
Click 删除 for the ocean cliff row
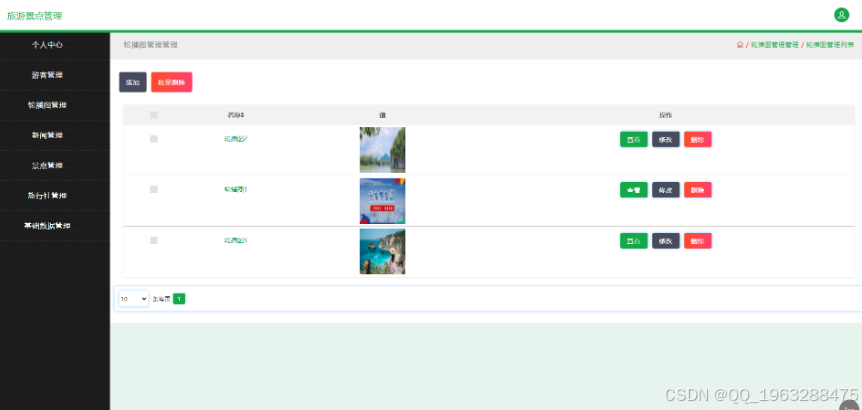(x=698, y=241)
